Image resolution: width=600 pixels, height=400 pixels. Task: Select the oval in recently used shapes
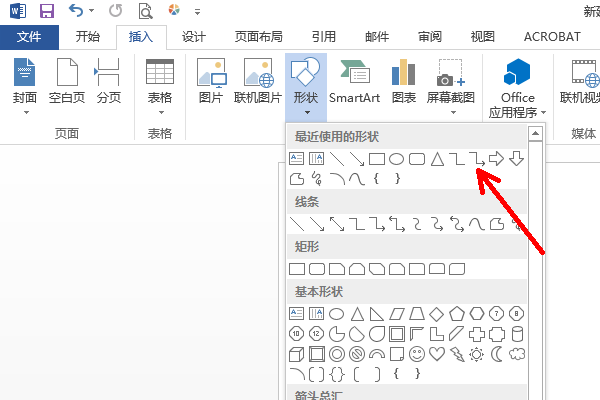(x=396, y=159)
